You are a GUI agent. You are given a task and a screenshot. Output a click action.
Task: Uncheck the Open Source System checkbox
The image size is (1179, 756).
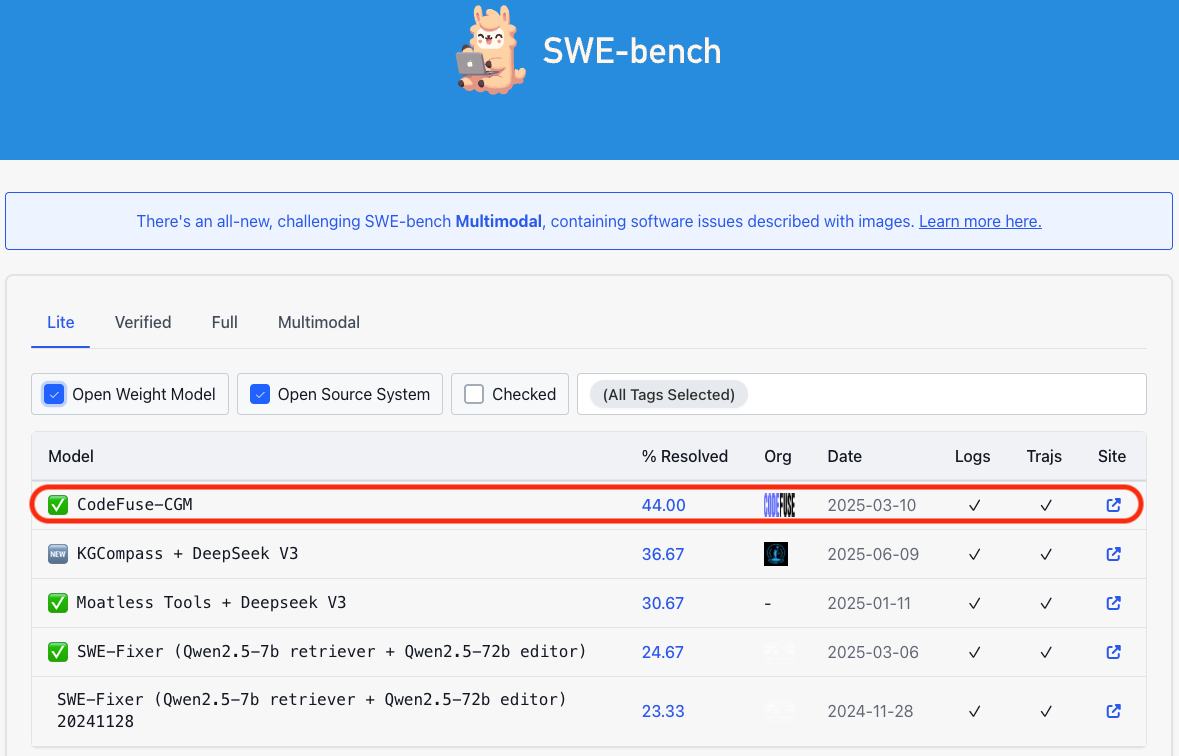pyautogui.click(x=259, y=394)
